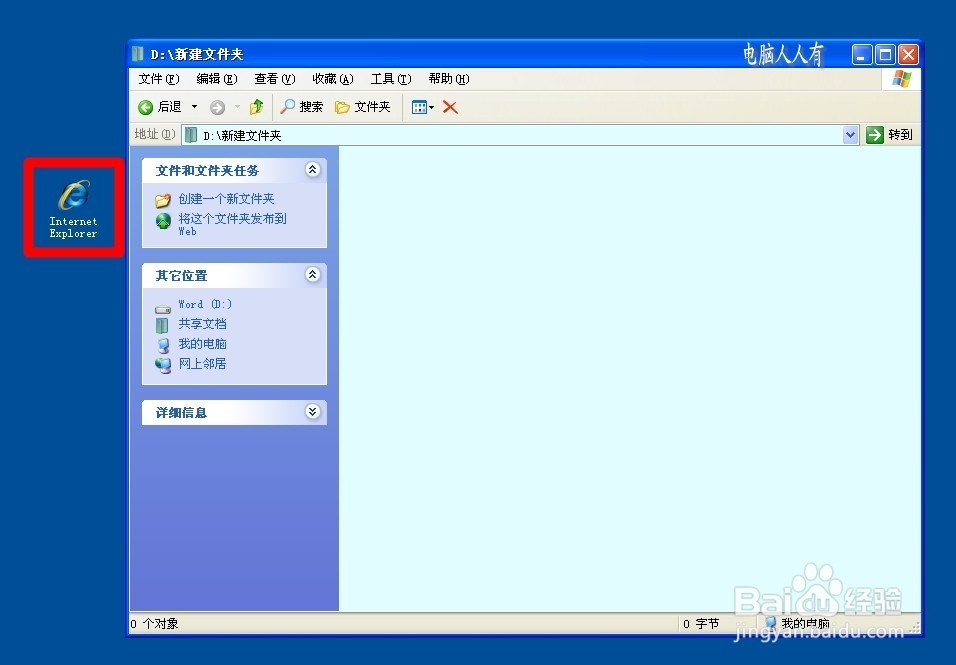Click the new folder icon beside 创建一个新文件夹

tap(163, 200)
